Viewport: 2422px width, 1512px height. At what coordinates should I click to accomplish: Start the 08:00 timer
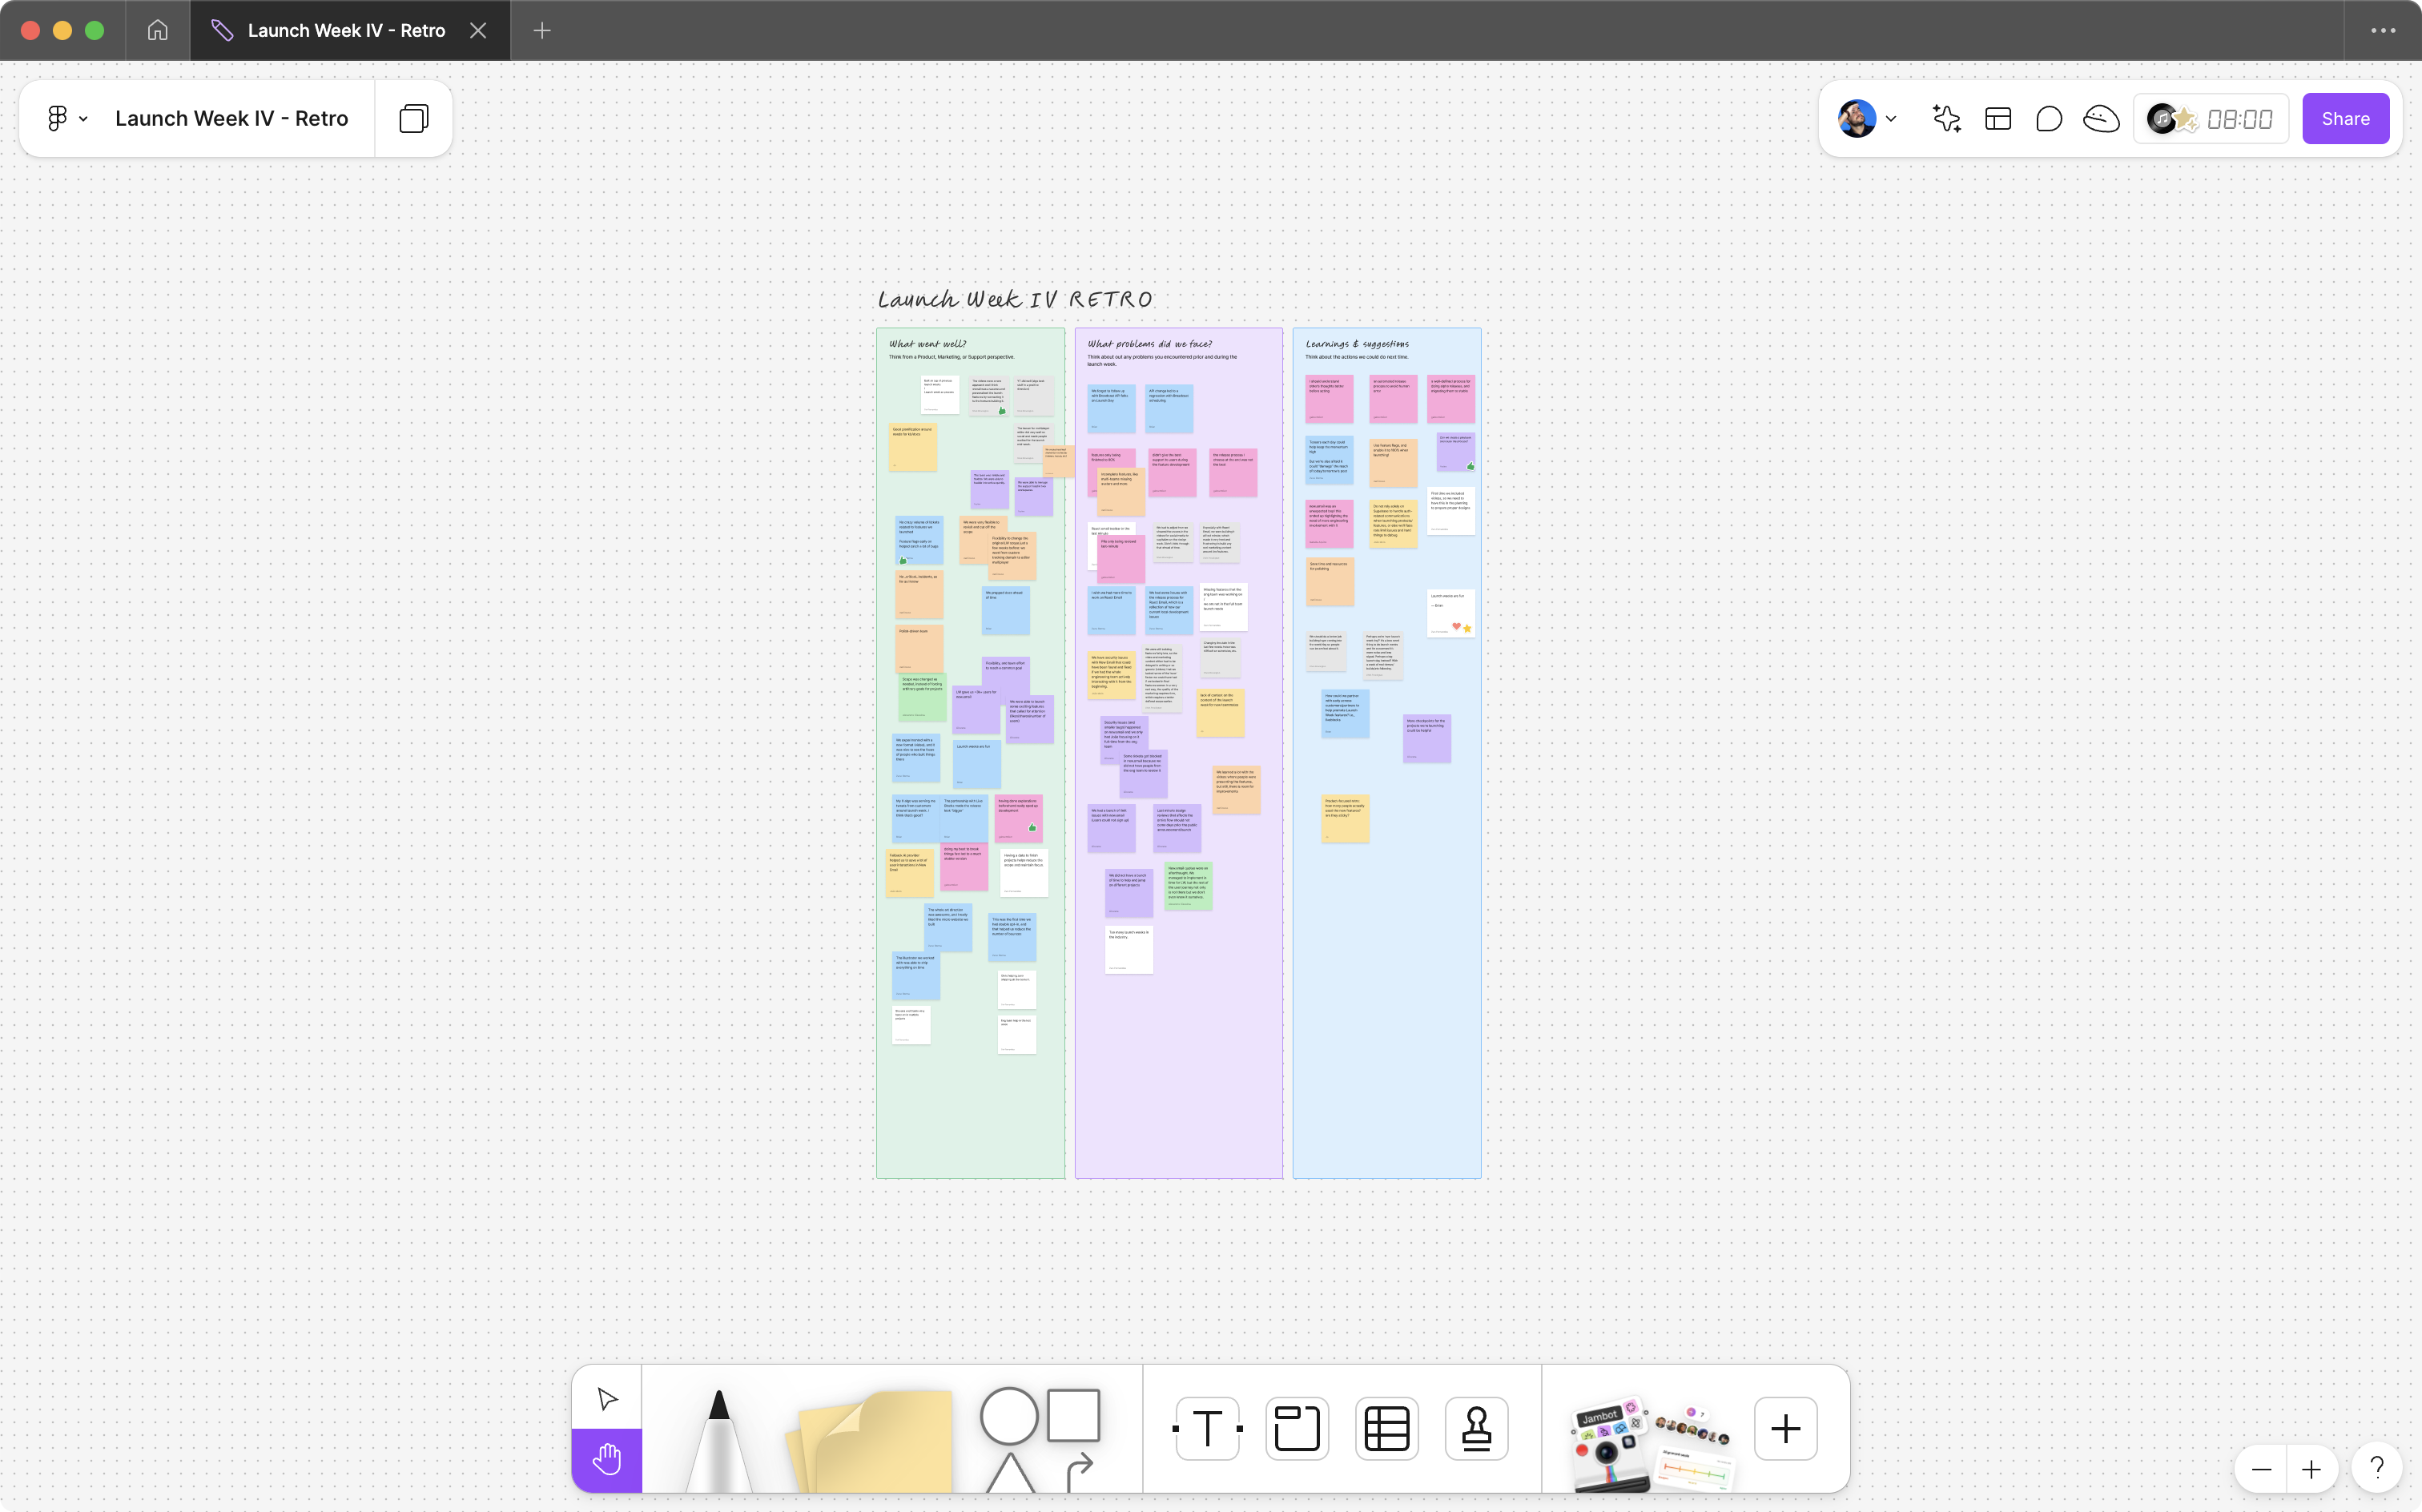coord(2239,119)
